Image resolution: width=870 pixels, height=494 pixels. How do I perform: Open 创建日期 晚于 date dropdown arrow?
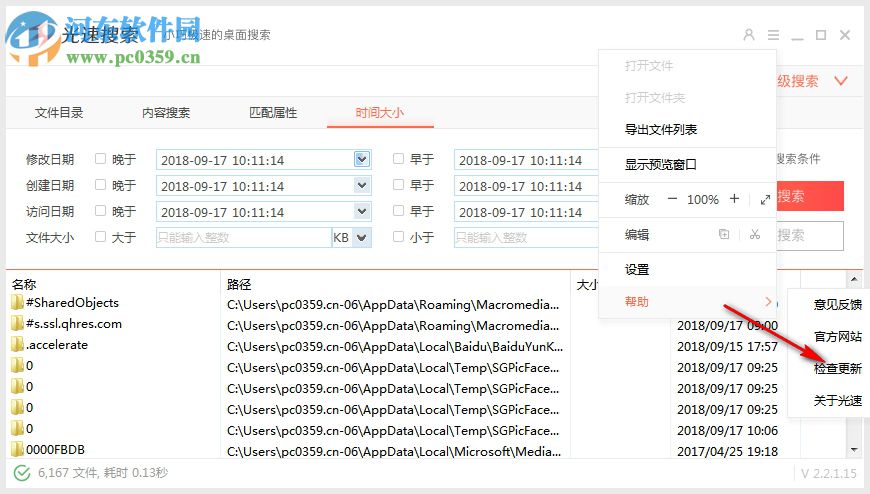(362, 185)
